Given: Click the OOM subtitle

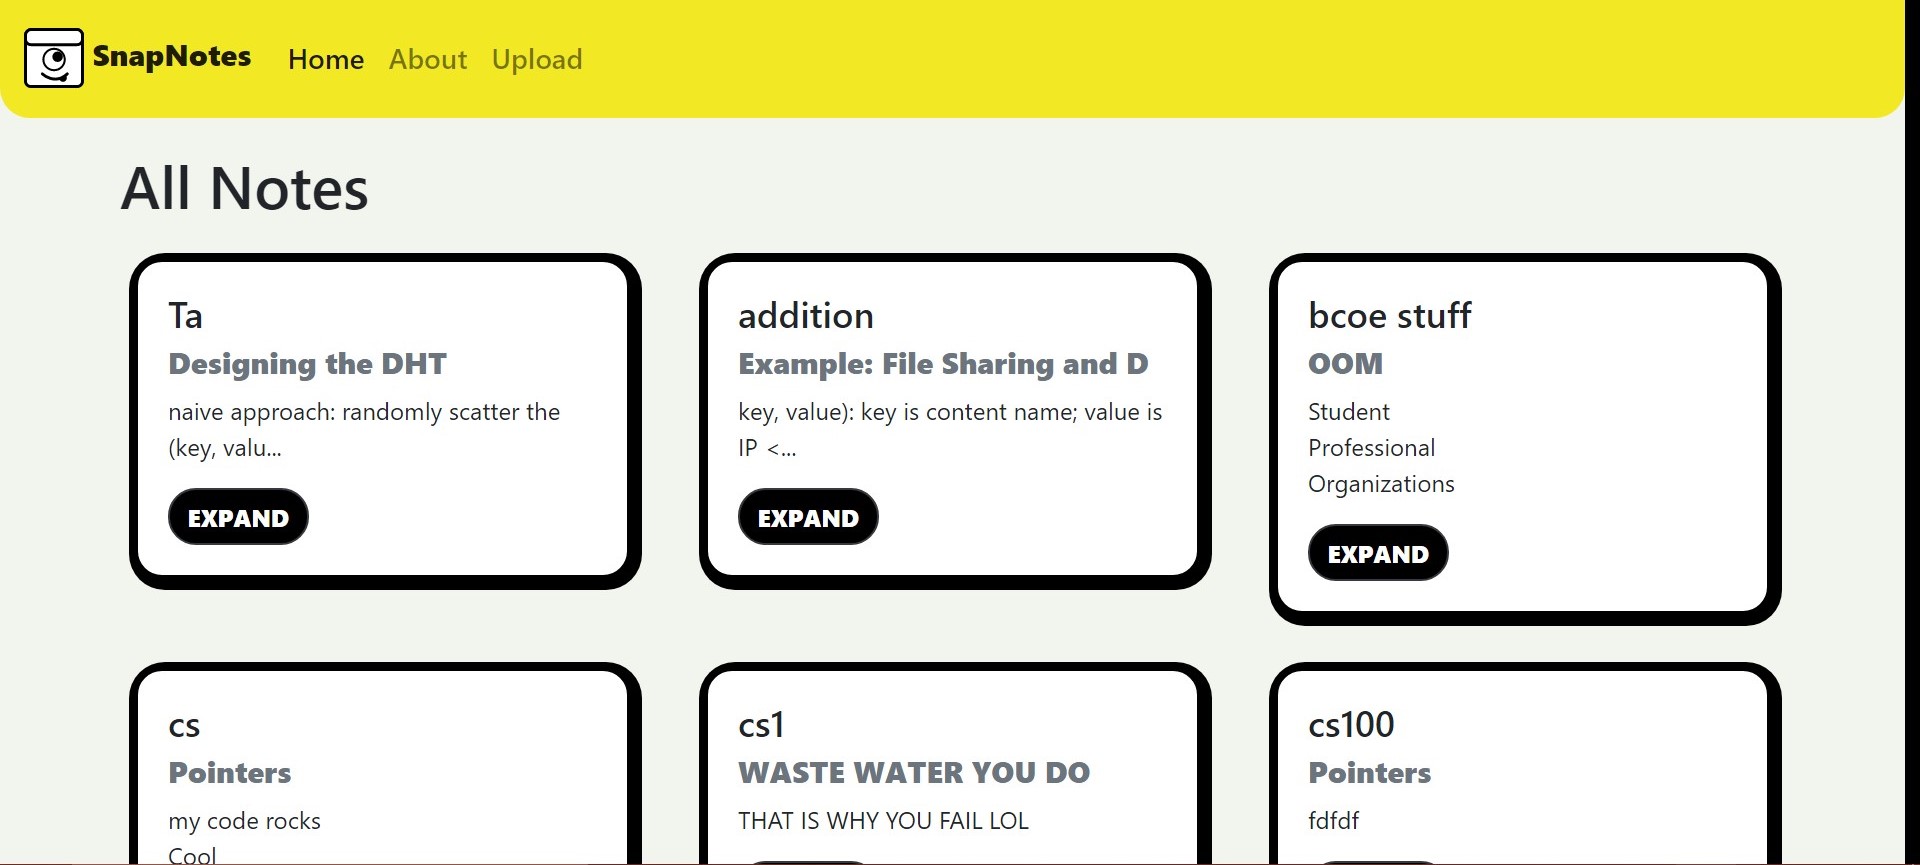Looking at the screenshot, I should pos(1346,364).
